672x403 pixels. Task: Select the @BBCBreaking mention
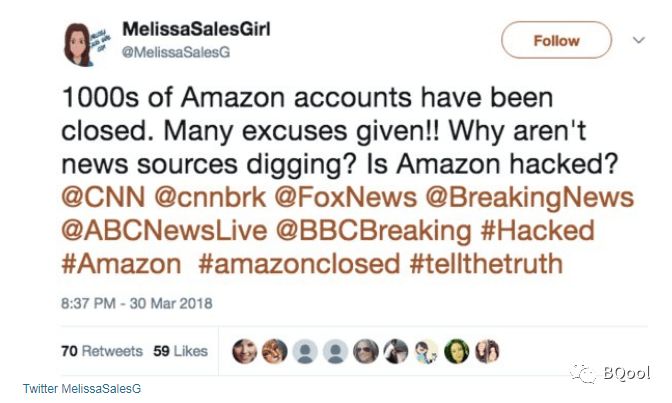364,230
